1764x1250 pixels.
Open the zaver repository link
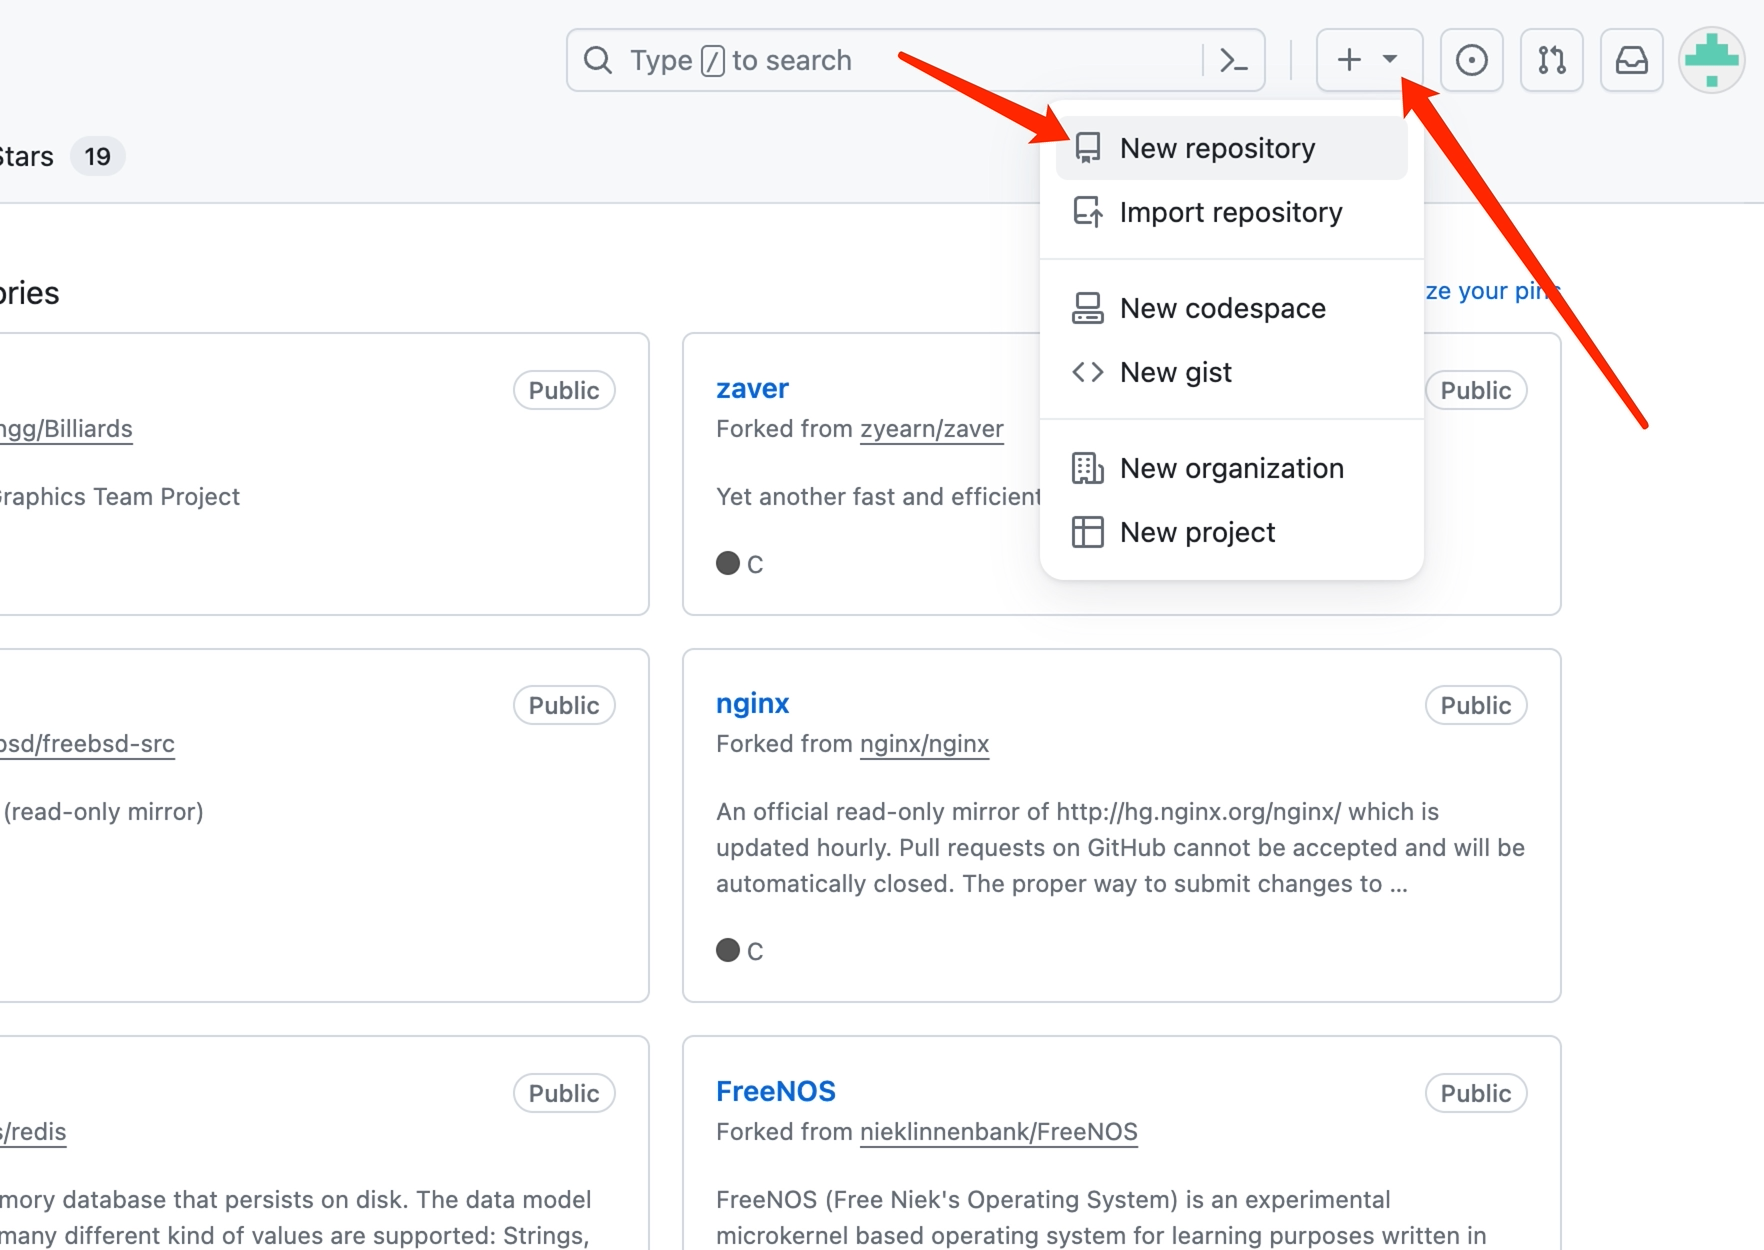coord(752,388)
